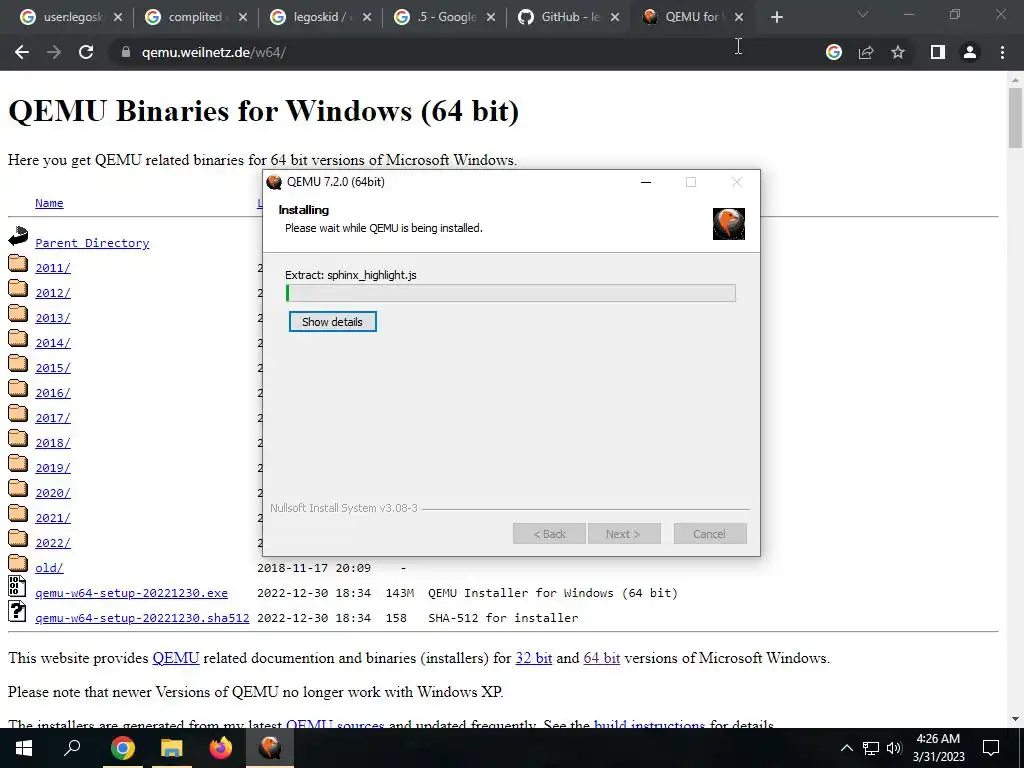Click the Chrome taskbar icon
This screenshot has height=768, width=1024.
123,748
